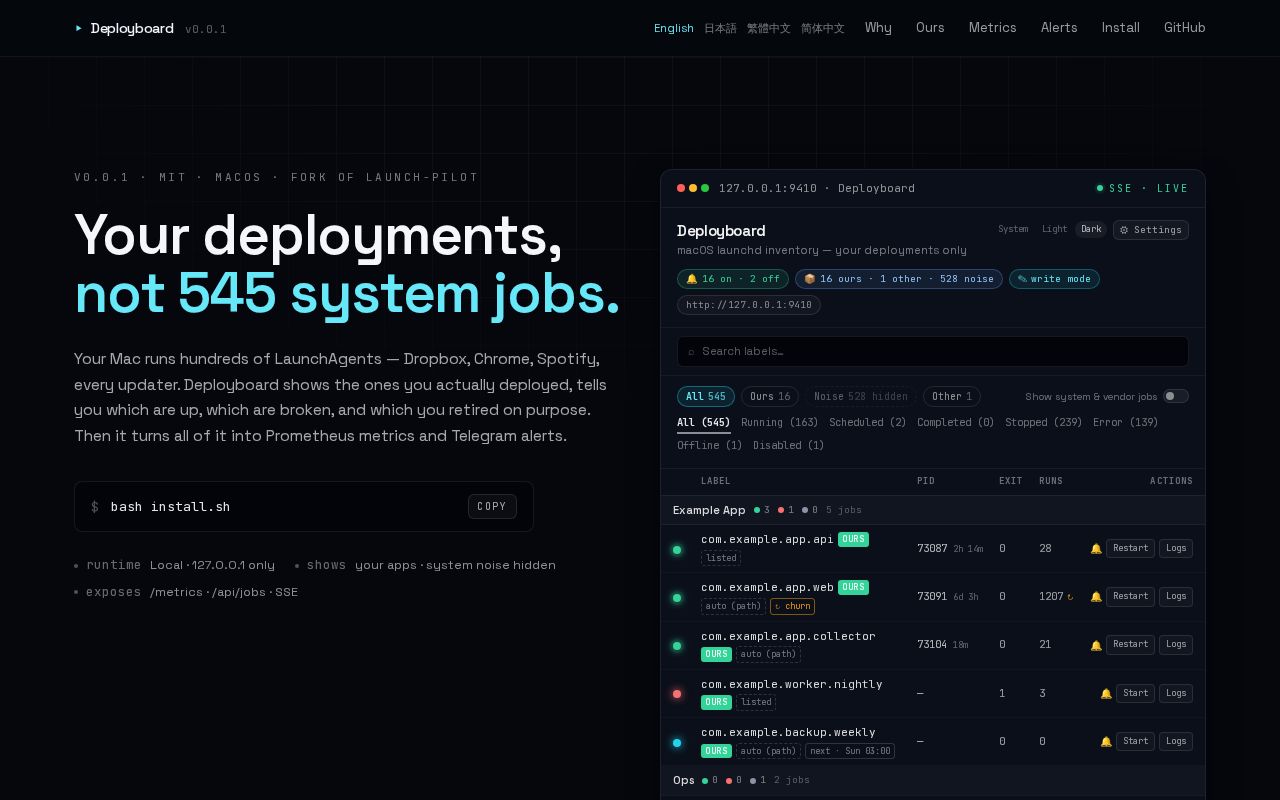Click the alert bell for com.example.backup.weekly
The height and width of the screenshot is (800, 1280).
[1106, 742]
